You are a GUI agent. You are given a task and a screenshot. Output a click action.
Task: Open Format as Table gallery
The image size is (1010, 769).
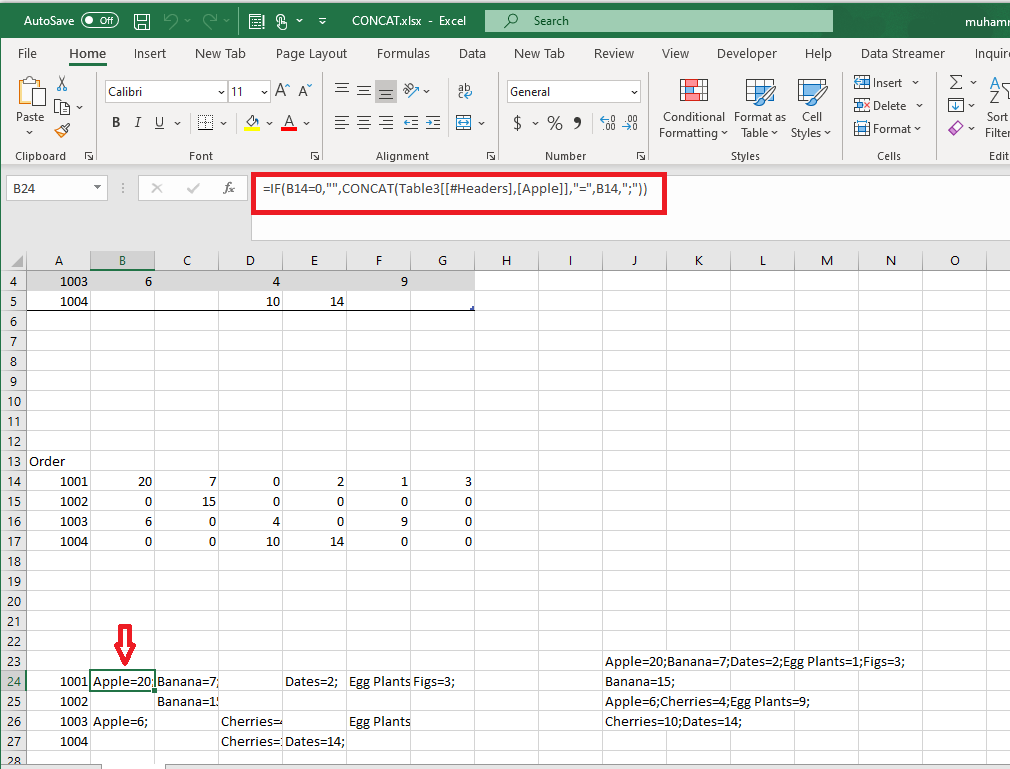point(759,108)
